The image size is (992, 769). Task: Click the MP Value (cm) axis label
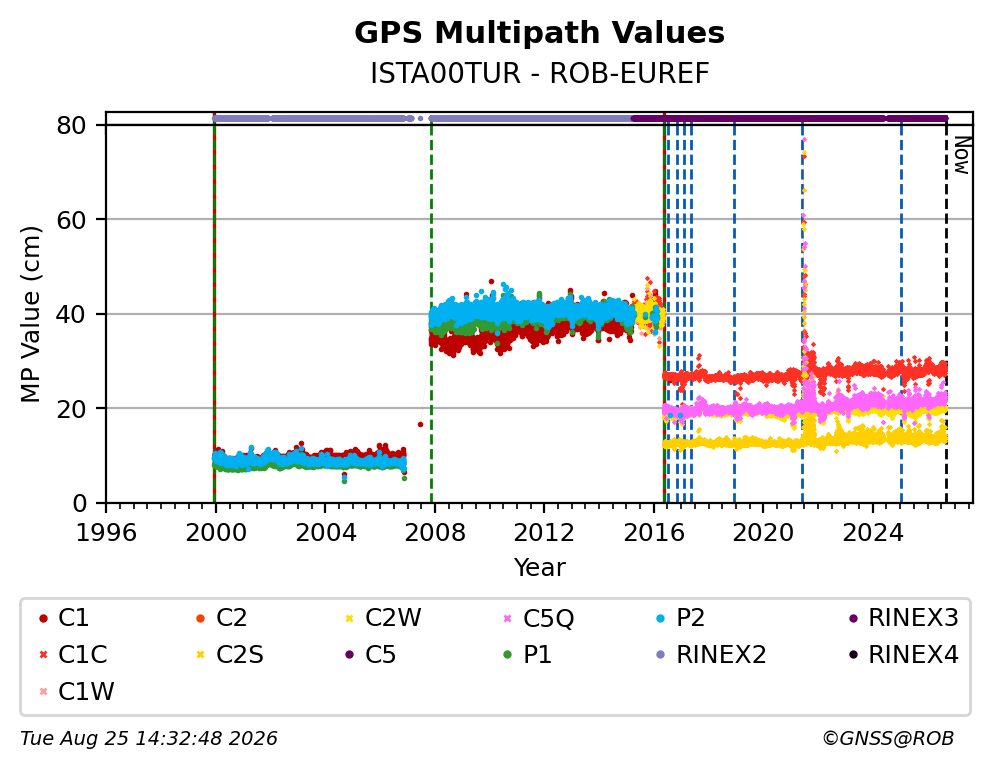pyautogui.click(x=30, y=314)
